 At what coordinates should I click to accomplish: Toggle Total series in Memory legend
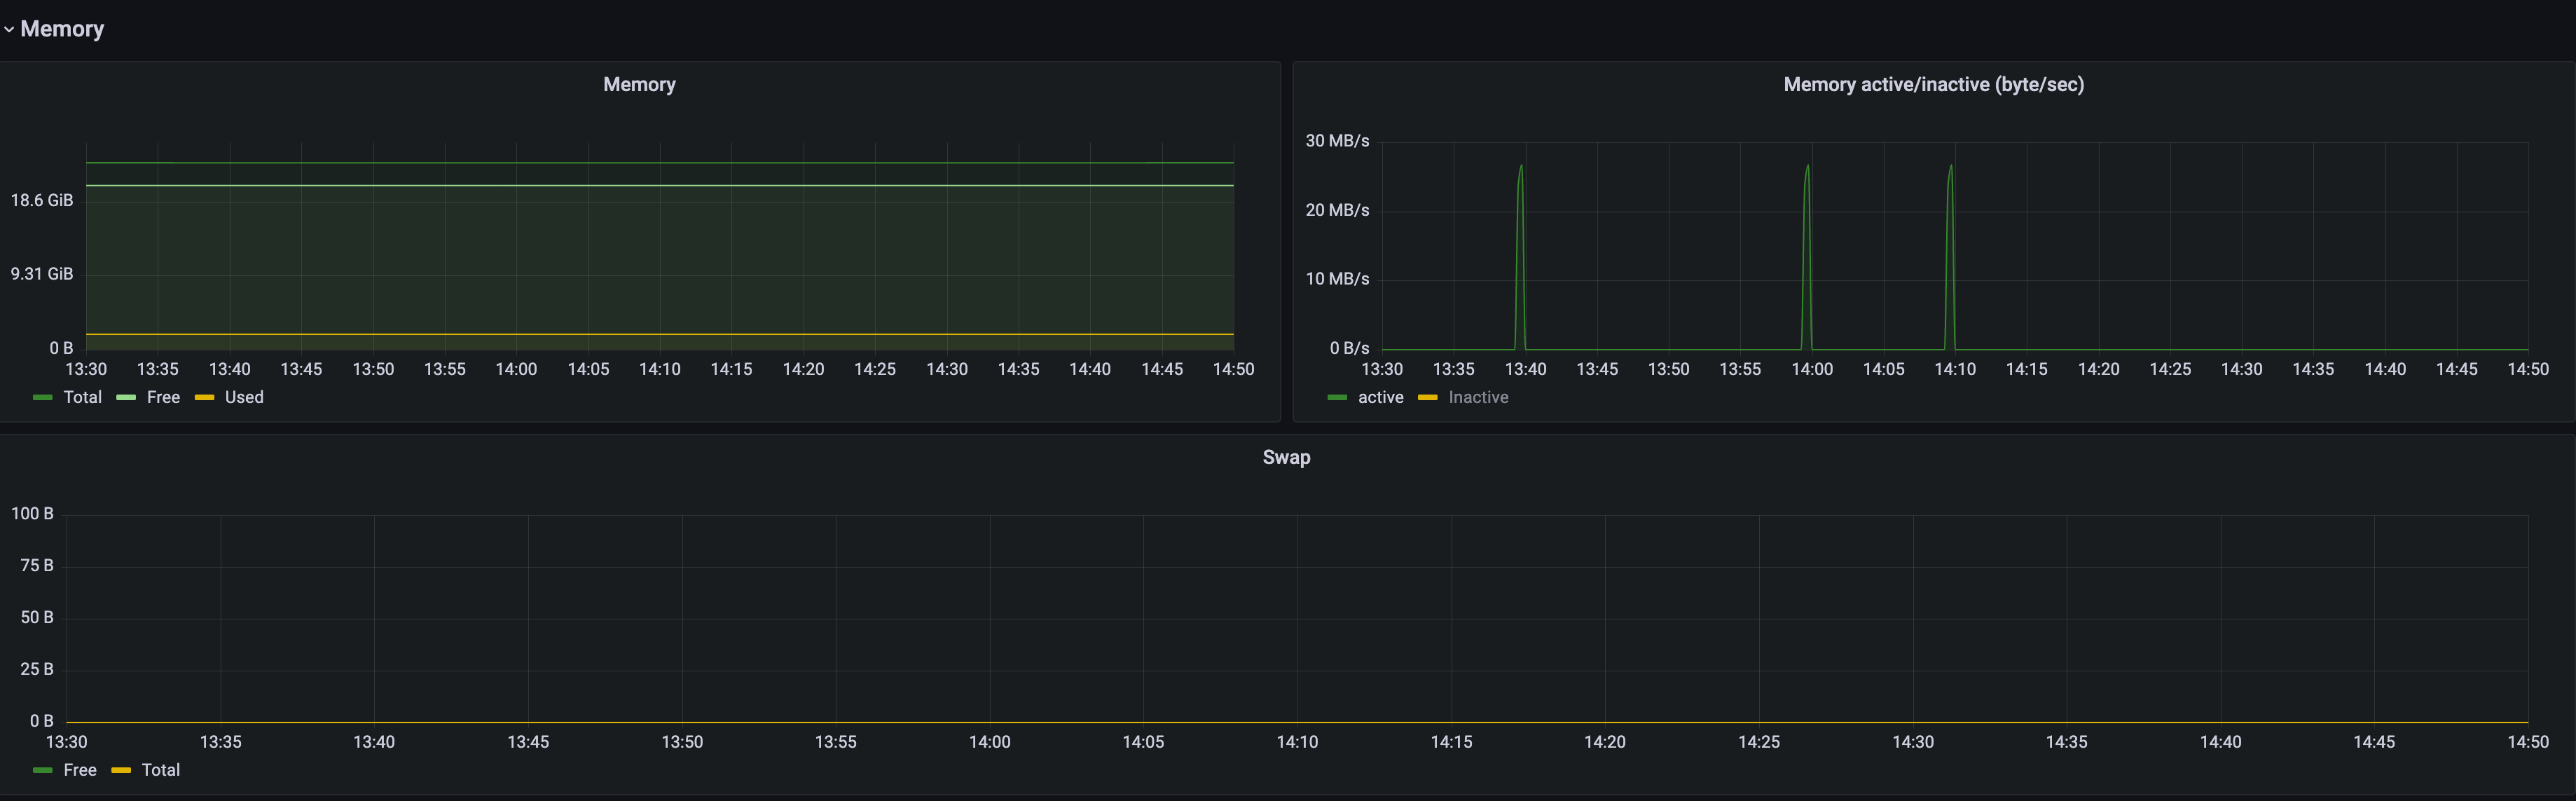click(x=82, y=398)
